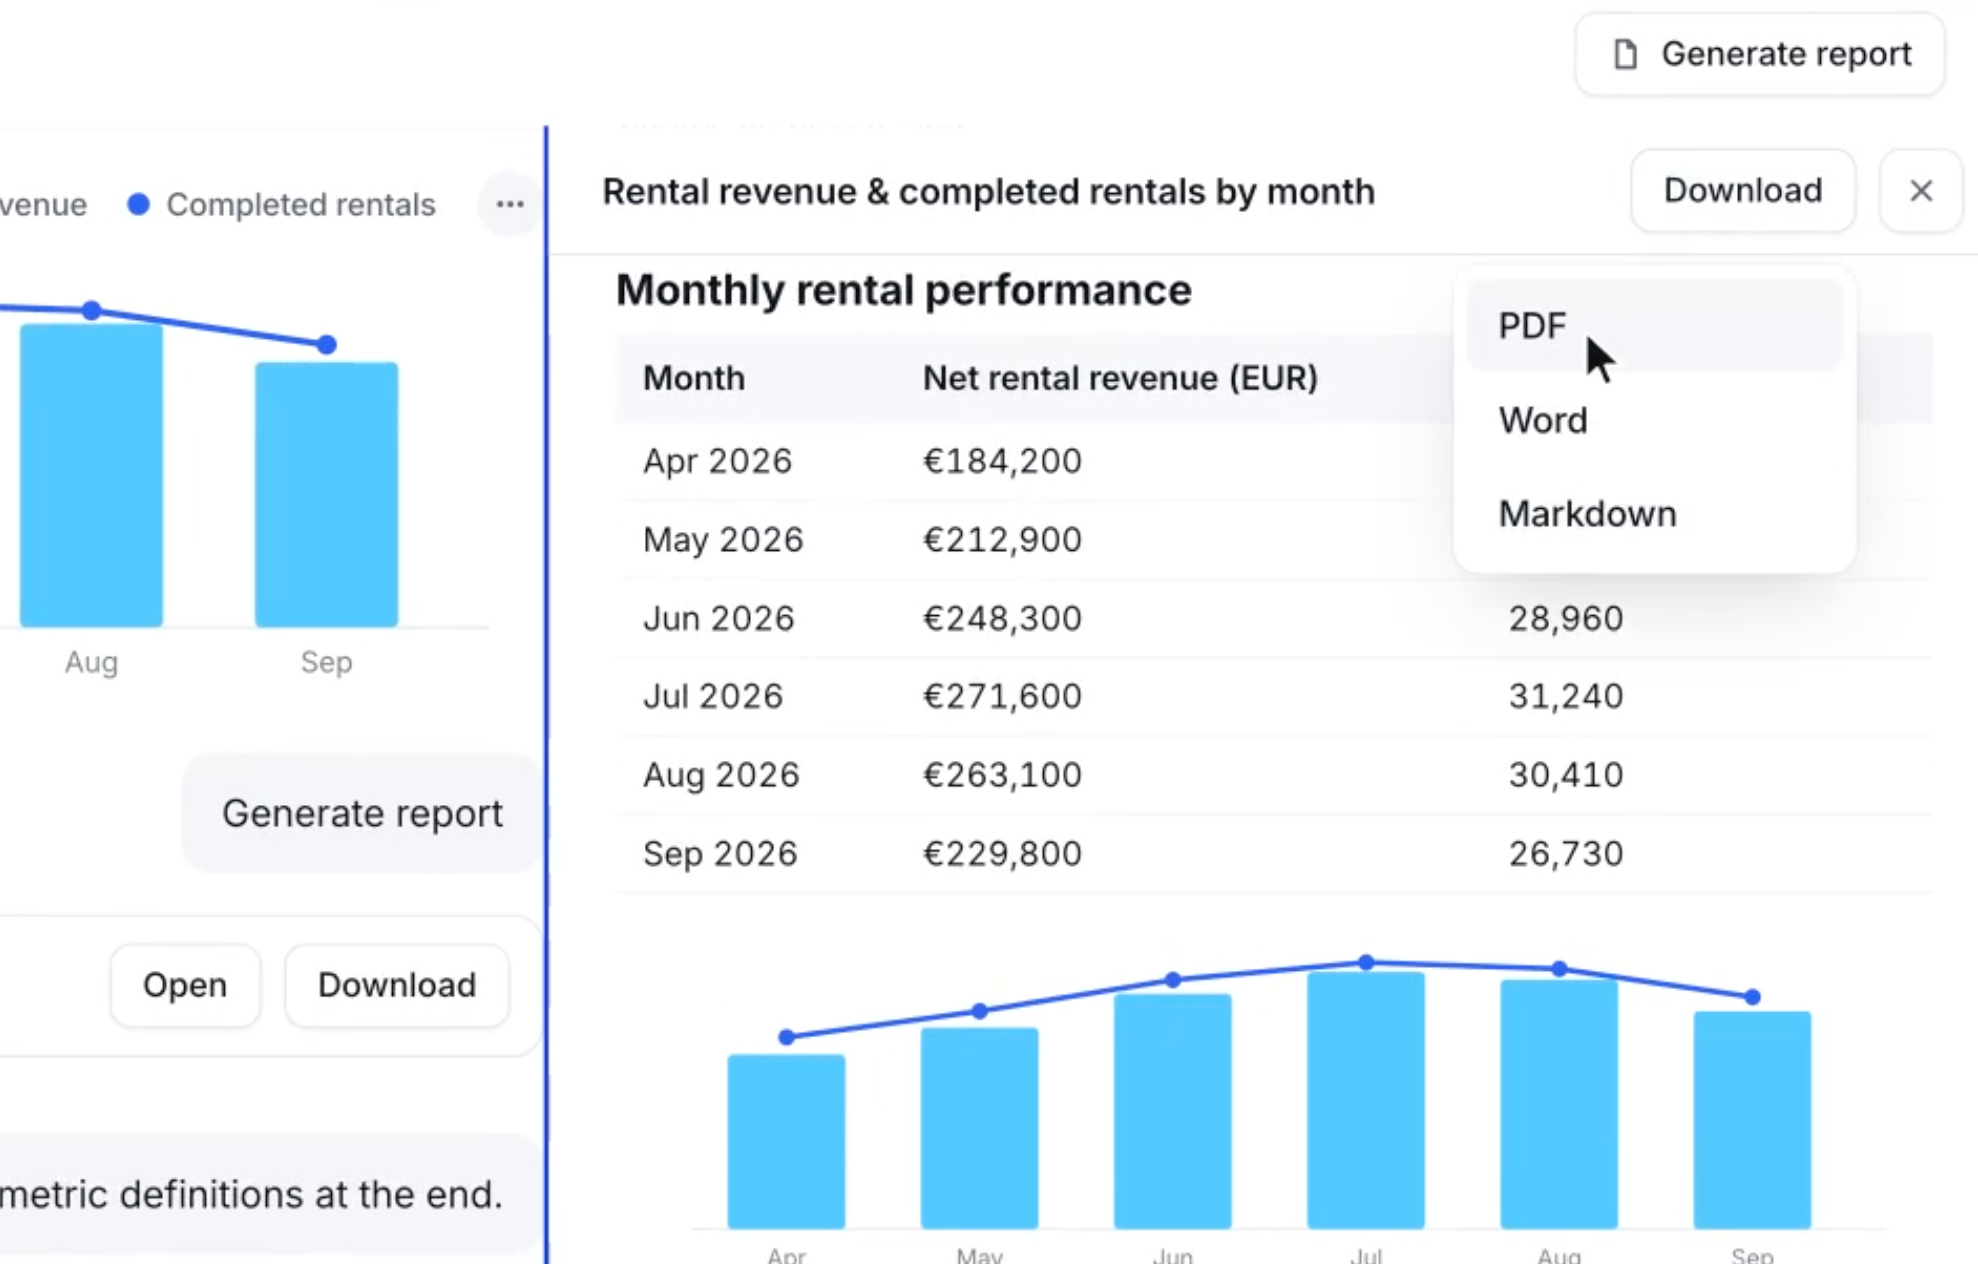The image size is (1978, 1264).
Task: Click the 31,240 rentals value
Action: 1566,696
